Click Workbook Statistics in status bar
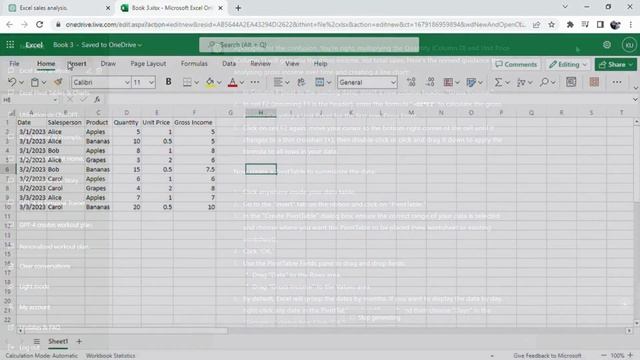 pyautogui.click(x=111, y=356)
